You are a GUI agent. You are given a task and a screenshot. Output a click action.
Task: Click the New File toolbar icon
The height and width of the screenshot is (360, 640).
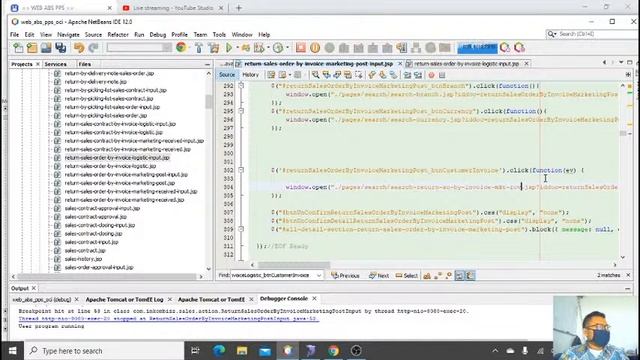(x=18, y=48)
